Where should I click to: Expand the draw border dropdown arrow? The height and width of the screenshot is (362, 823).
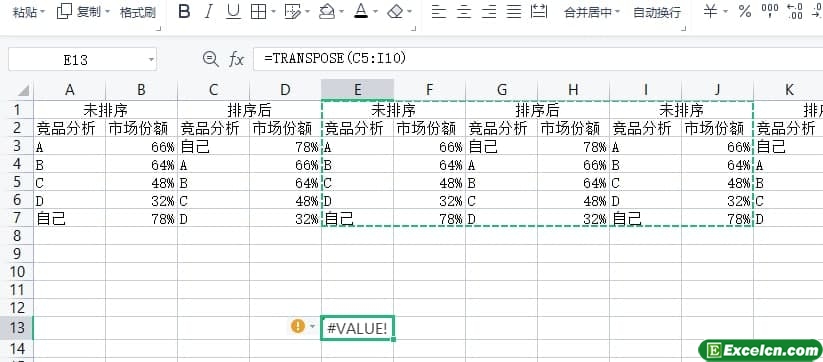click(x=307, y=12)
